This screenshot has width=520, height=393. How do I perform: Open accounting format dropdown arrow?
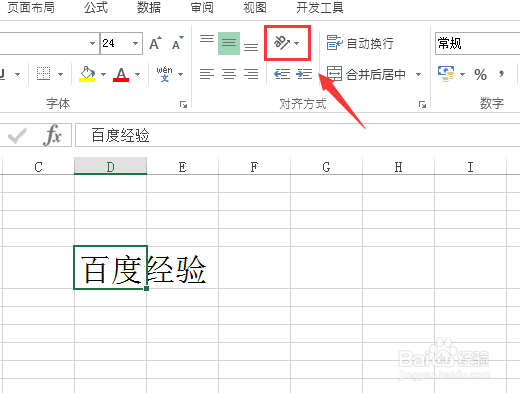462,74
